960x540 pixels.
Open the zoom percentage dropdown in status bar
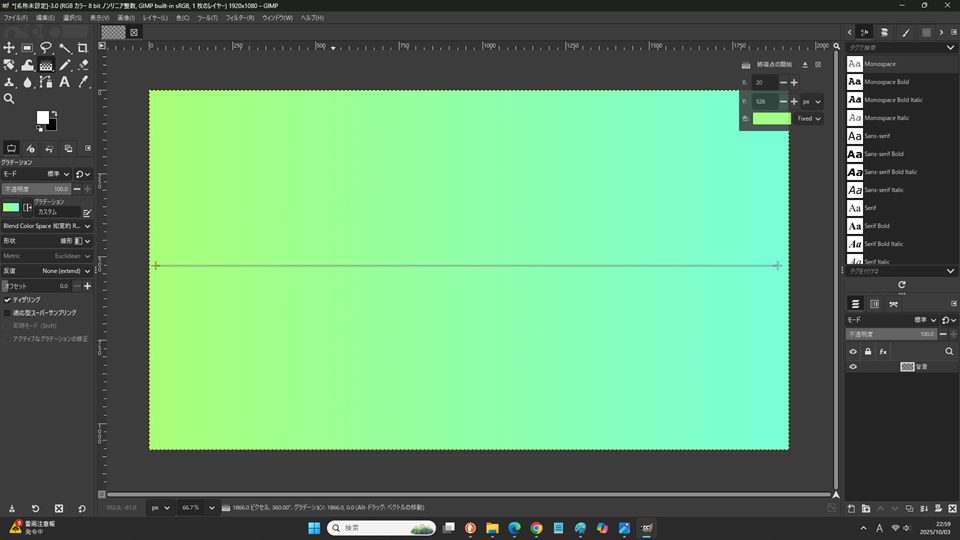(211, 508)
